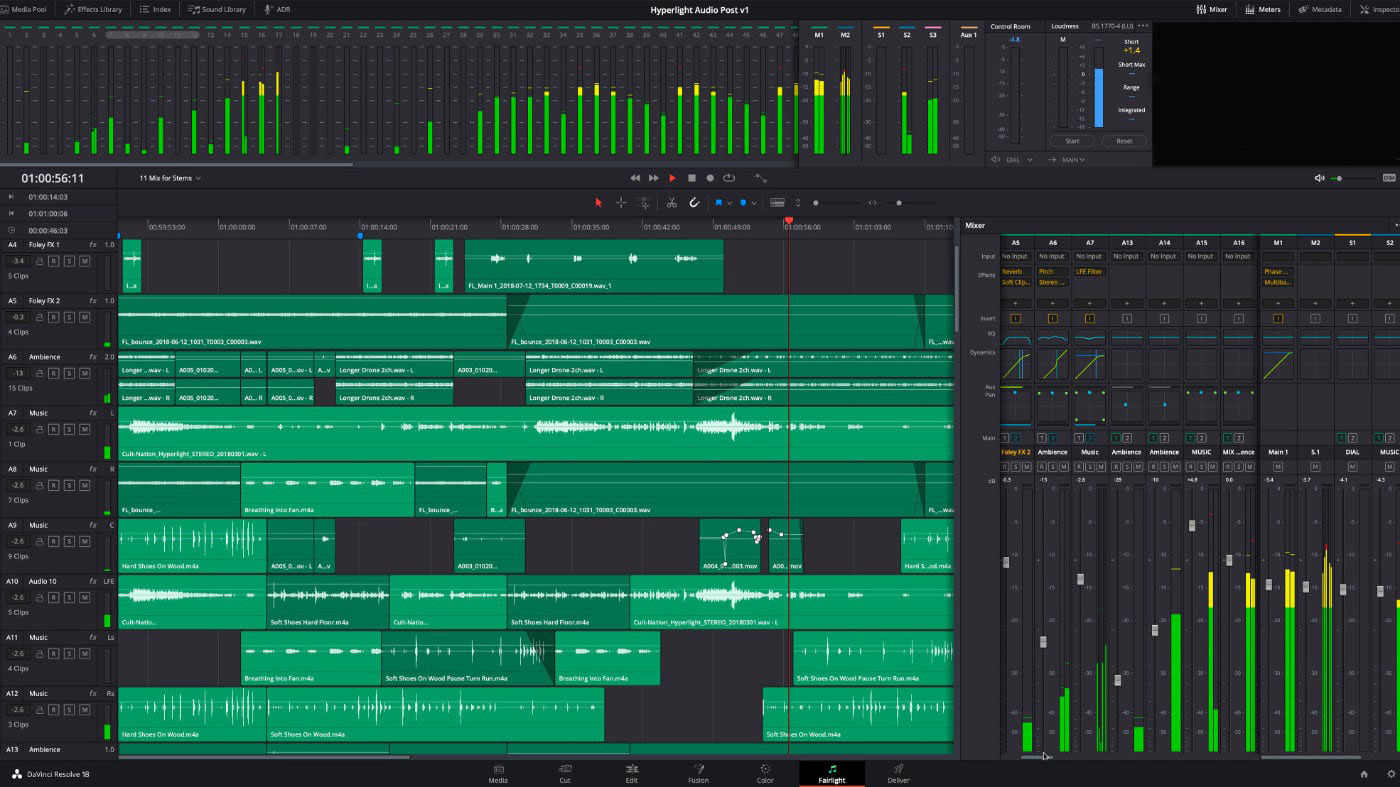Arm recording with the record button
Screen dimensions: 1400x787
coord(710,178)
